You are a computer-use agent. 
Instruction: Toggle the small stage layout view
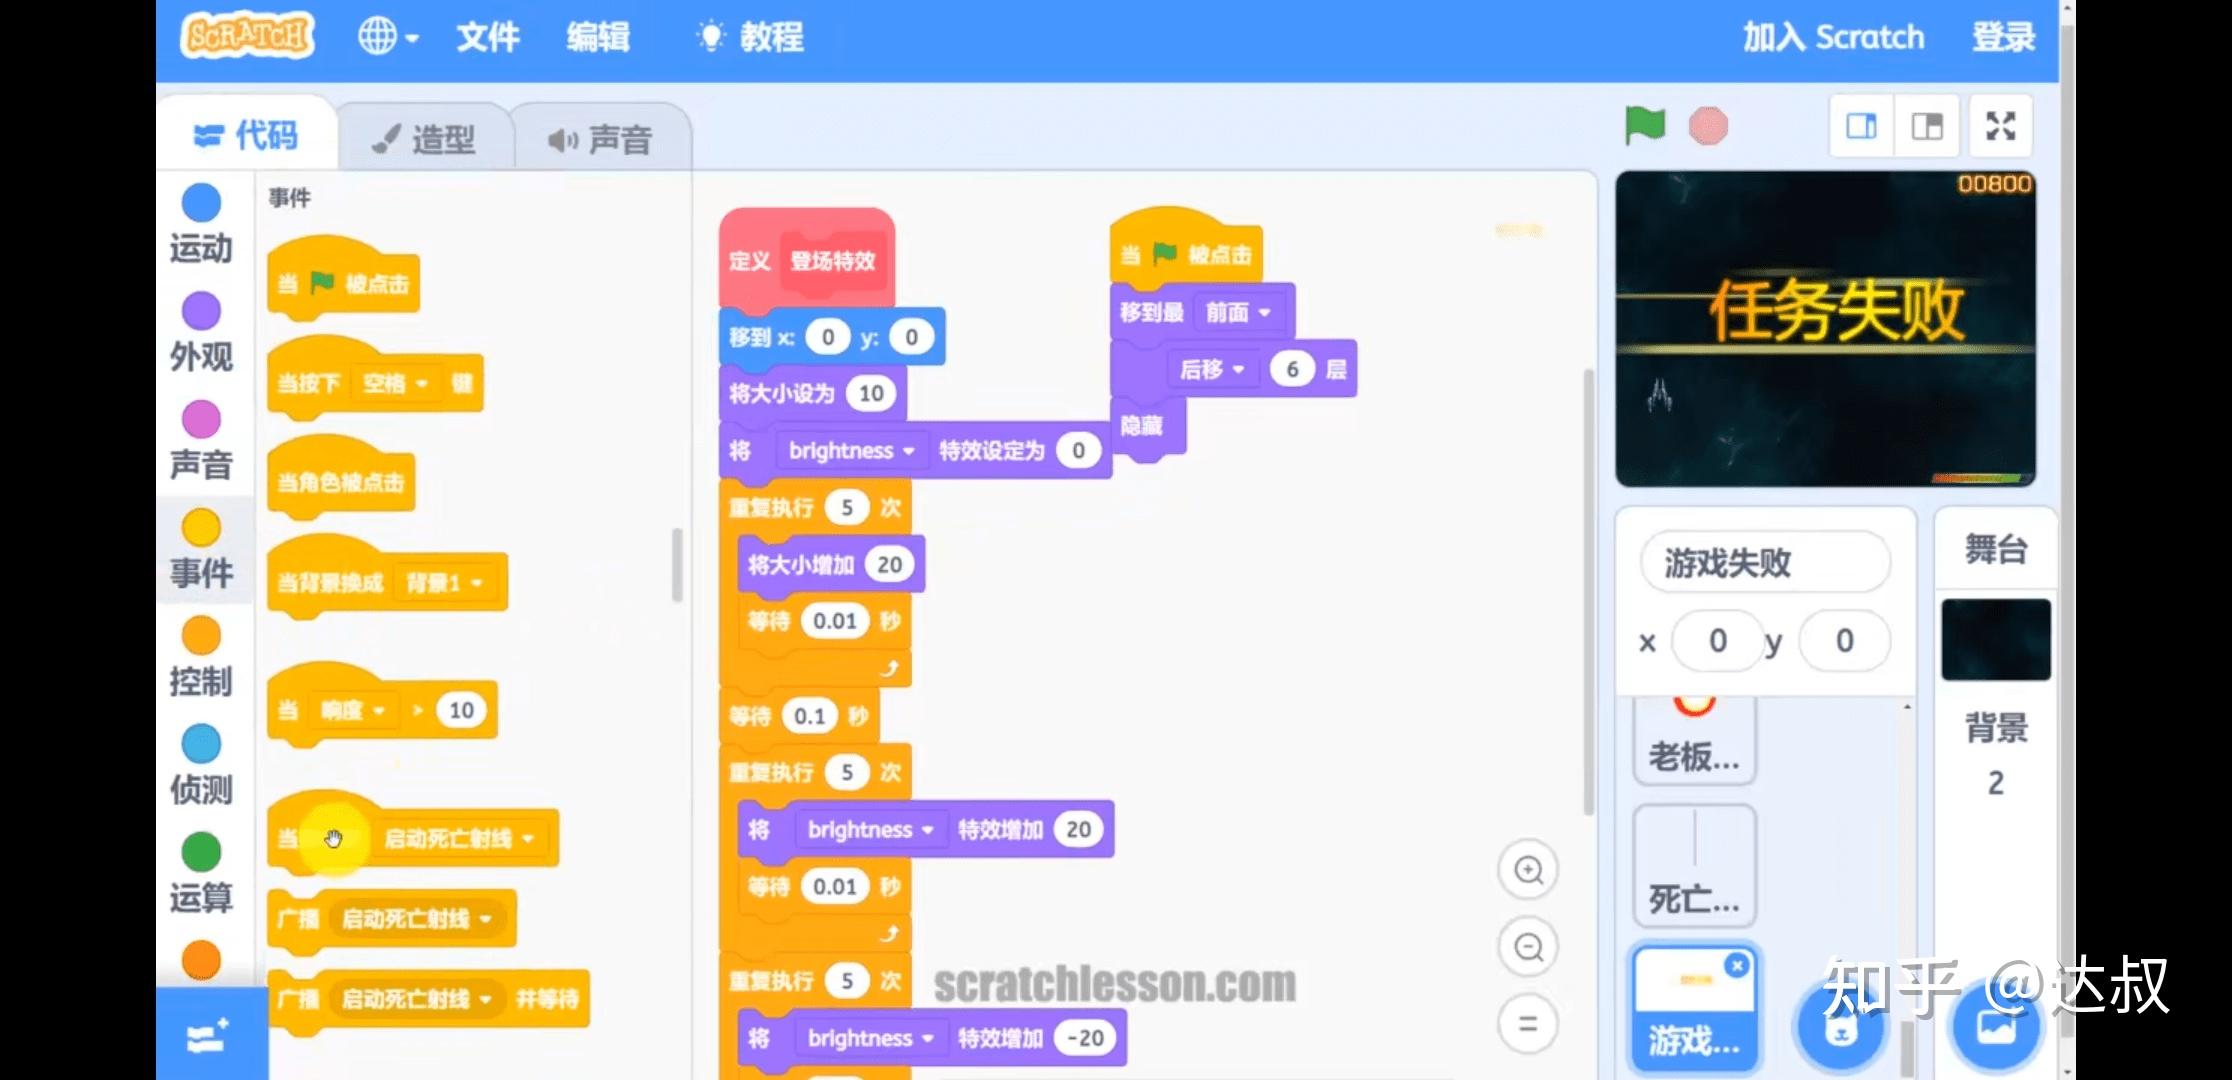coord(1859,125)
